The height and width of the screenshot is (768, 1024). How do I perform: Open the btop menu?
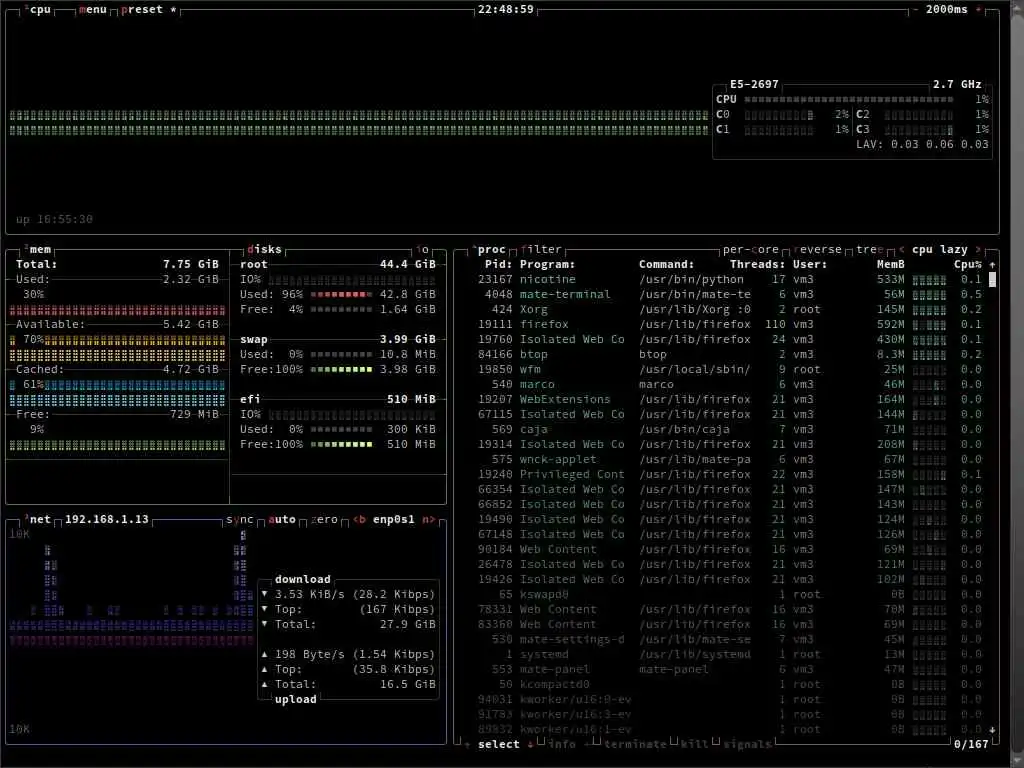click(92, 10)
